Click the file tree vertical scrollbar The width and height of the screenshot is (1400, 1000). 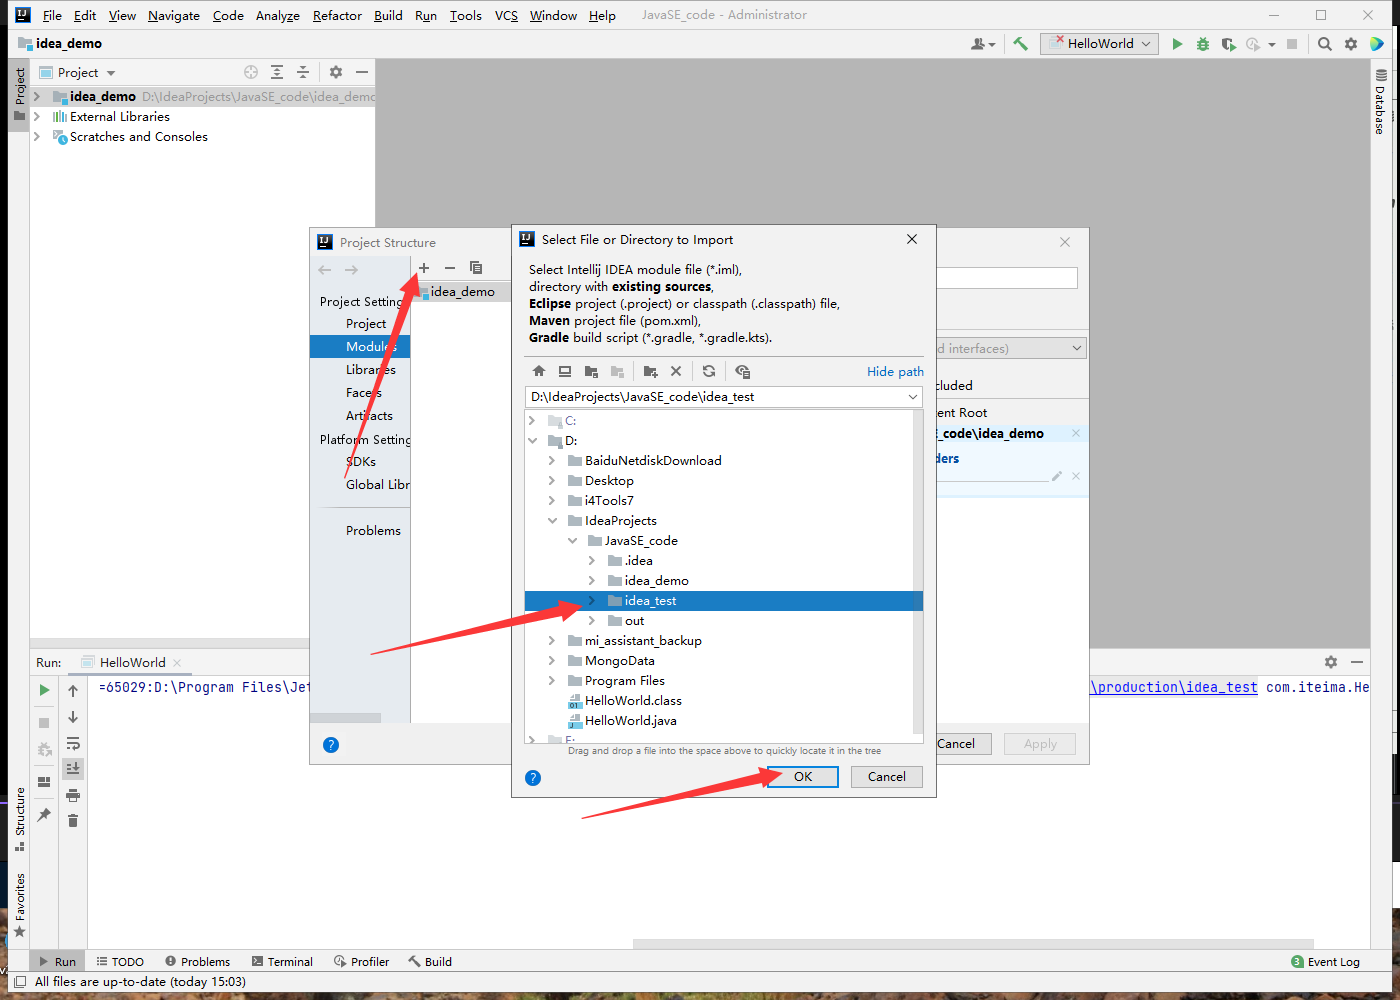click(918, 570)
